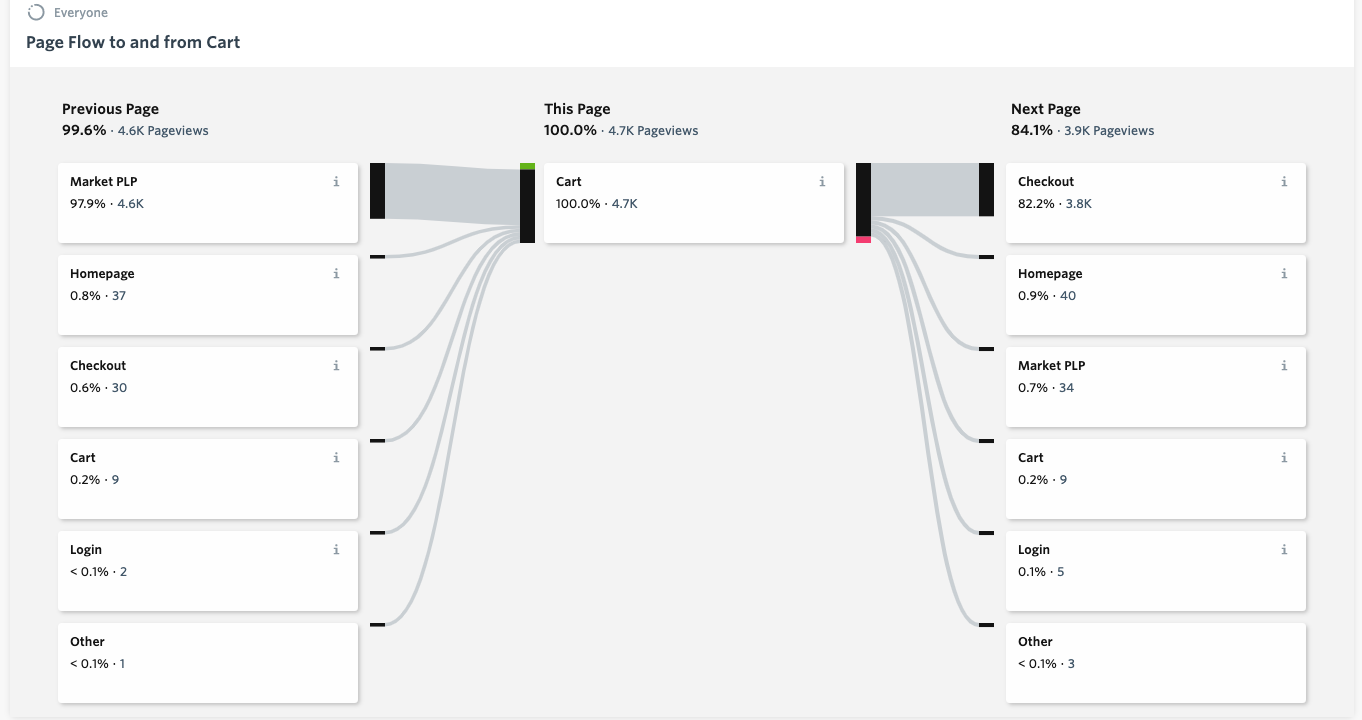
Task: Open next page Other card
Action: tap(1156, 663)
